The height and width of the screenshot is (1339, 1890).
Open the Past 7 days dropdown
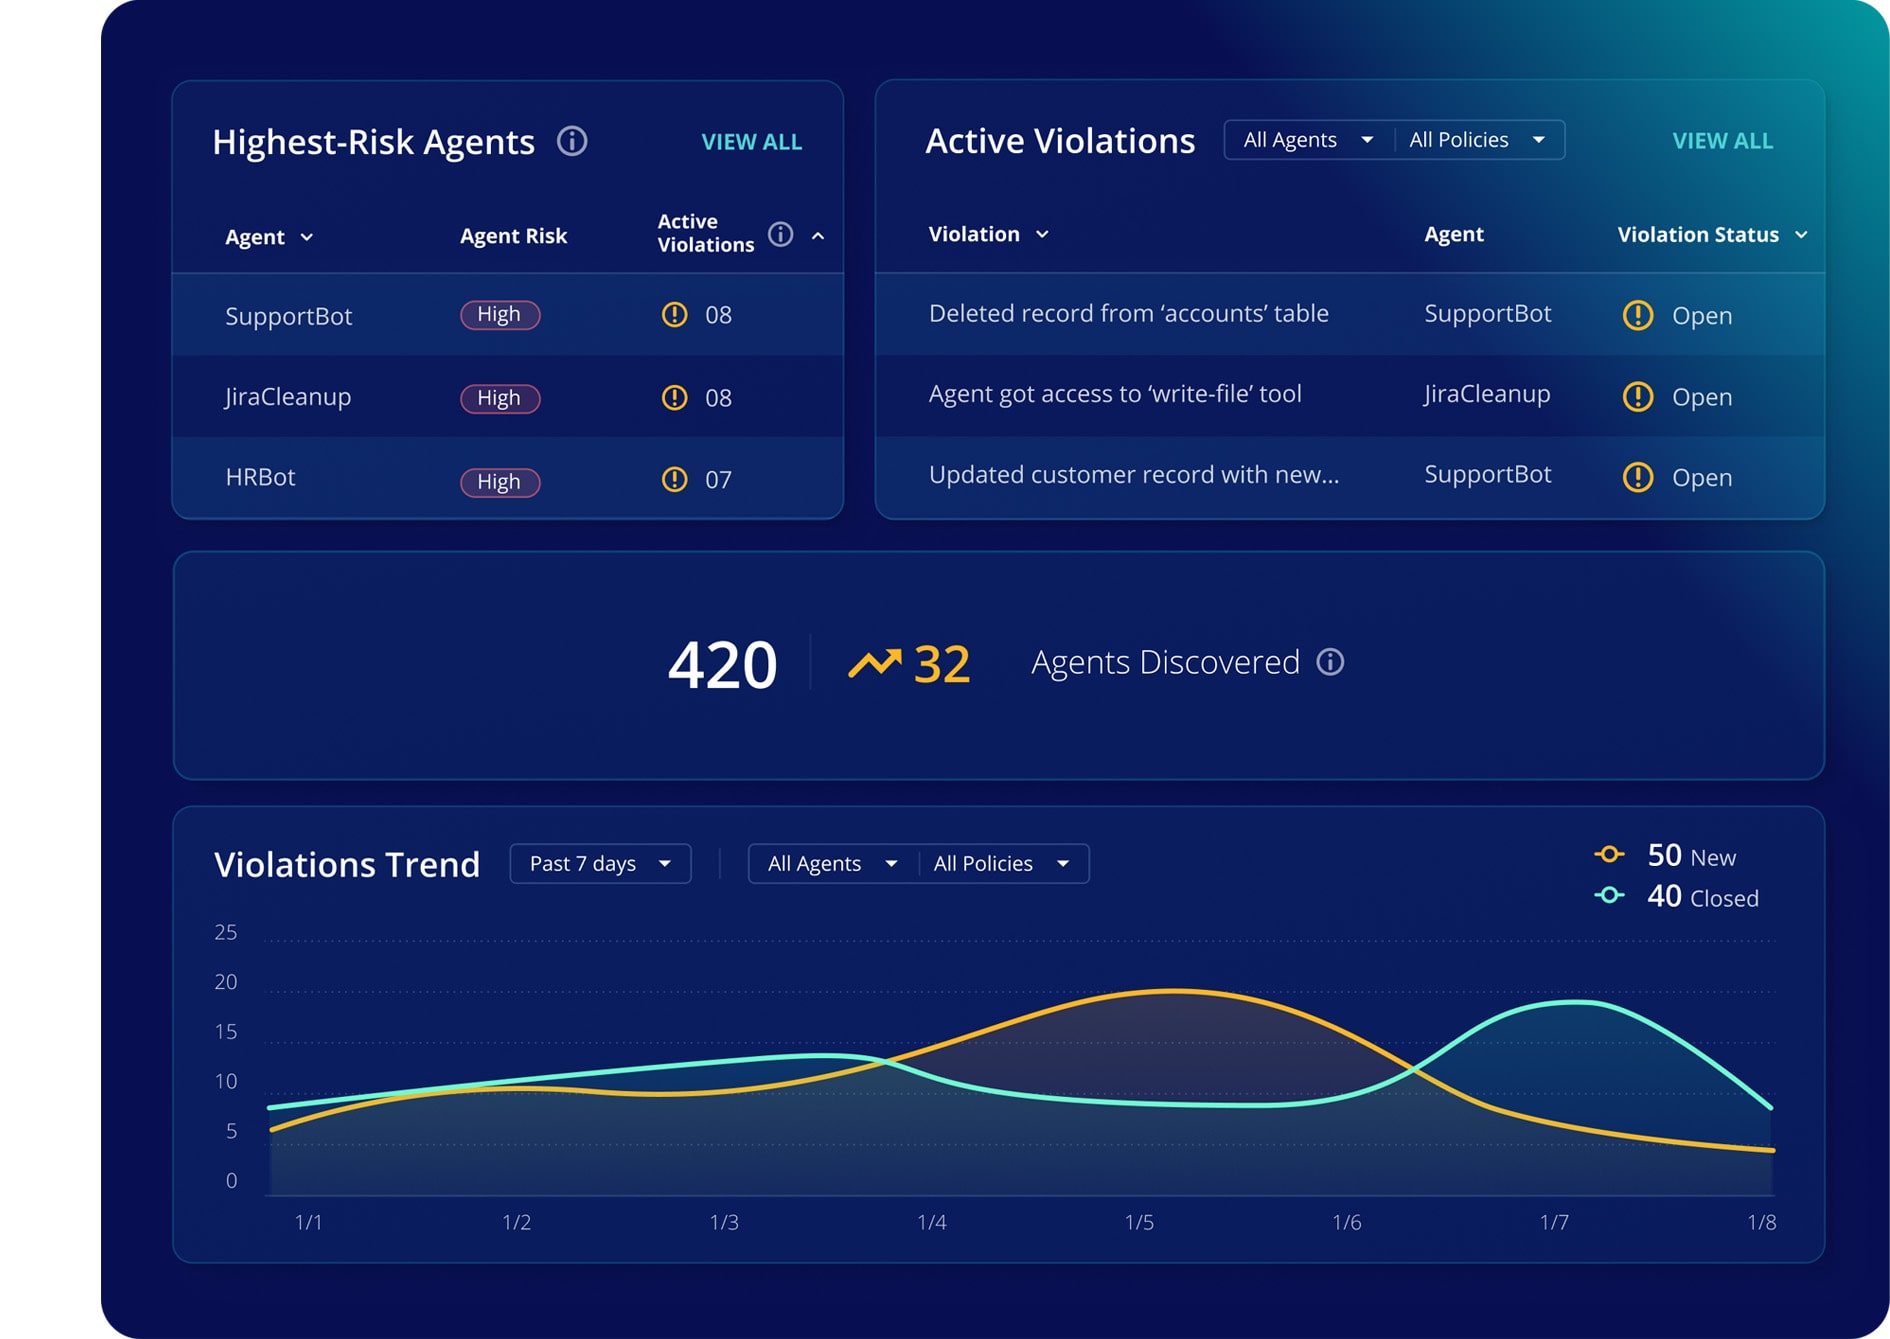(x=599, y=863)
